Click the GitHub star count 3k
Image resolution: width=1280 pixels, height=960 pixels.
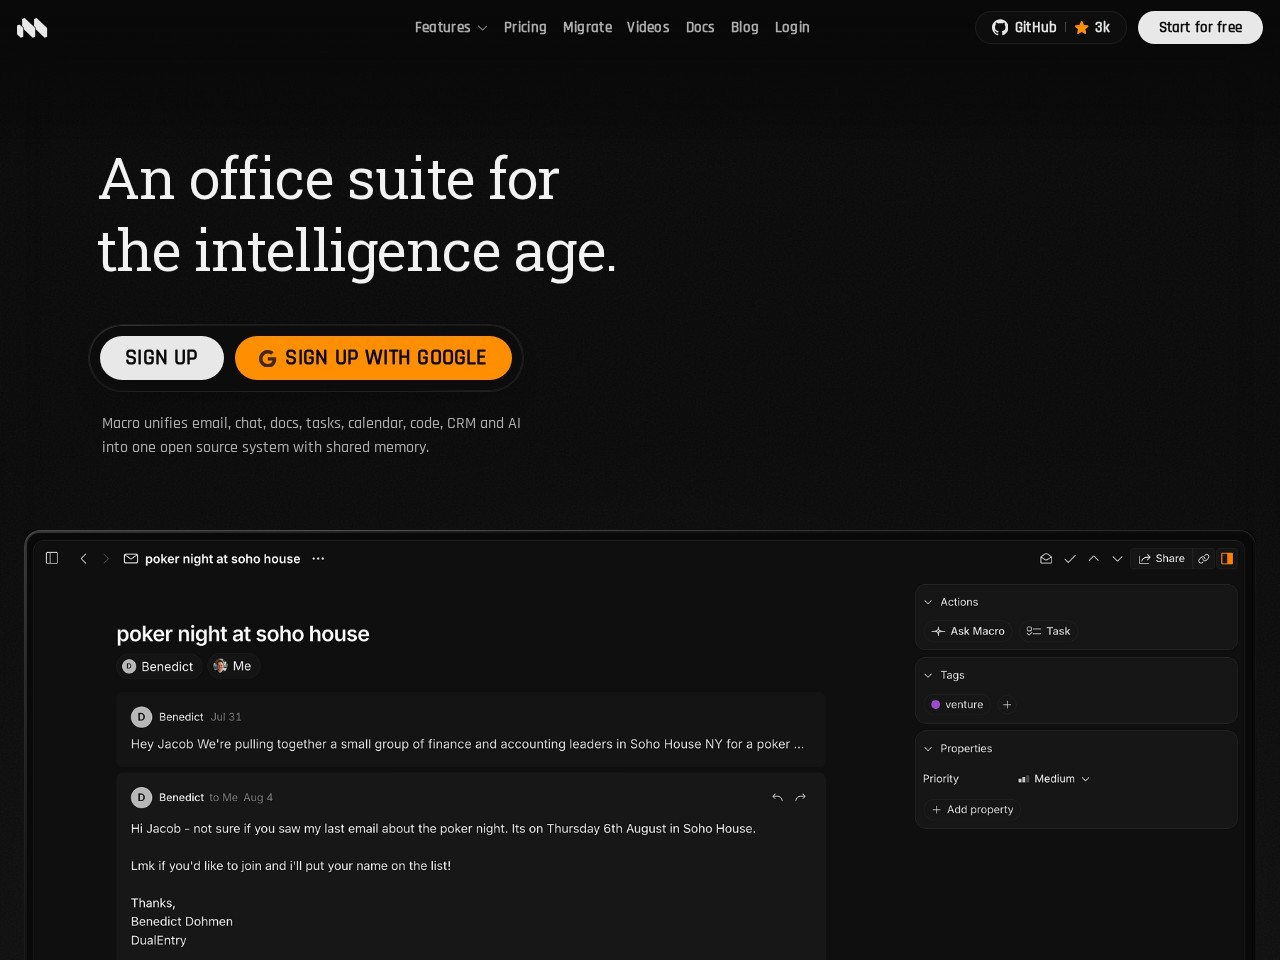tap(1093, 27)
